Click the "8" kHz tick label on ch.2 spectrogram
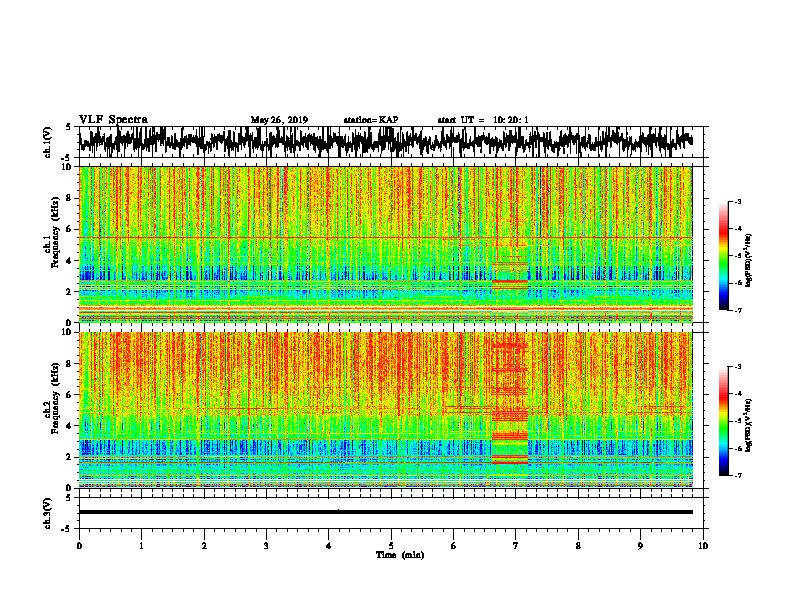 70,363
